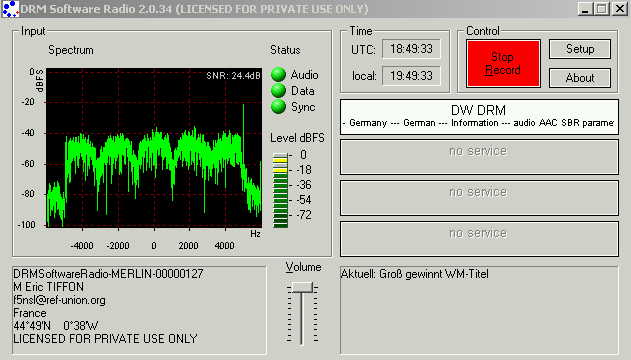Click the DRM Software Radio title bar icon
631x360 pixels.
(10, 8)
